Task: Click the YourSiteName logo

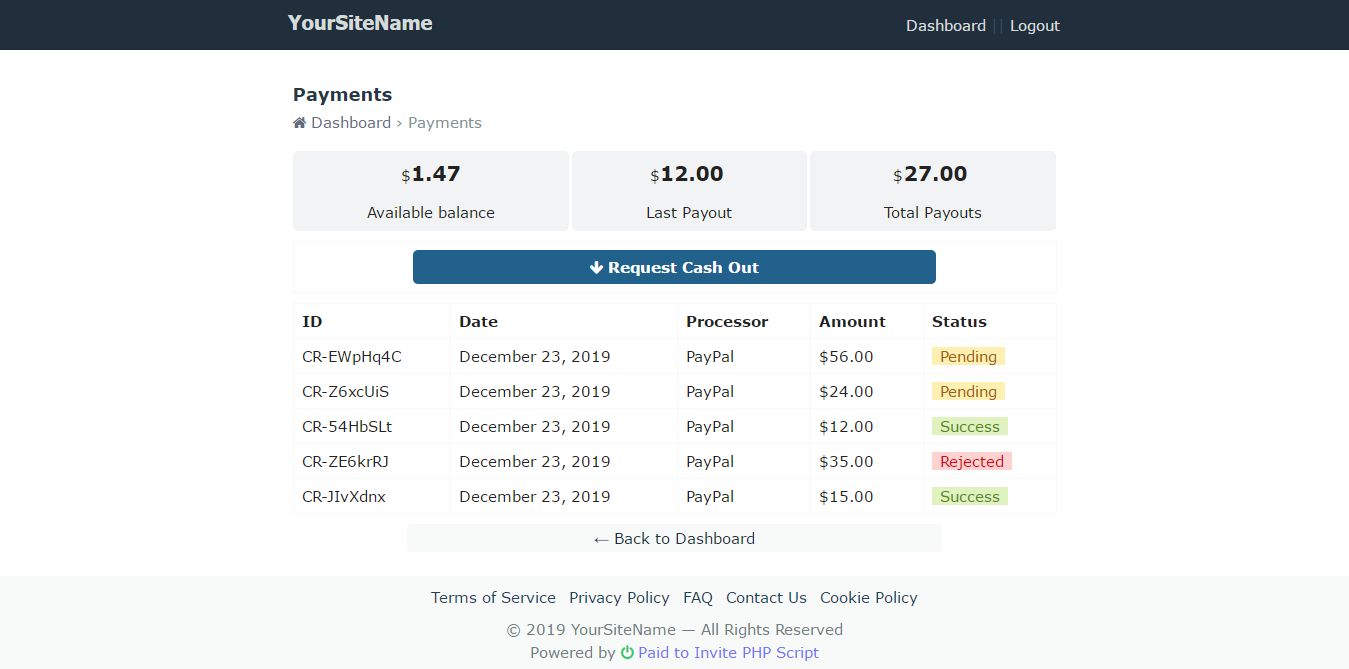Action: [x=360, y=23]
